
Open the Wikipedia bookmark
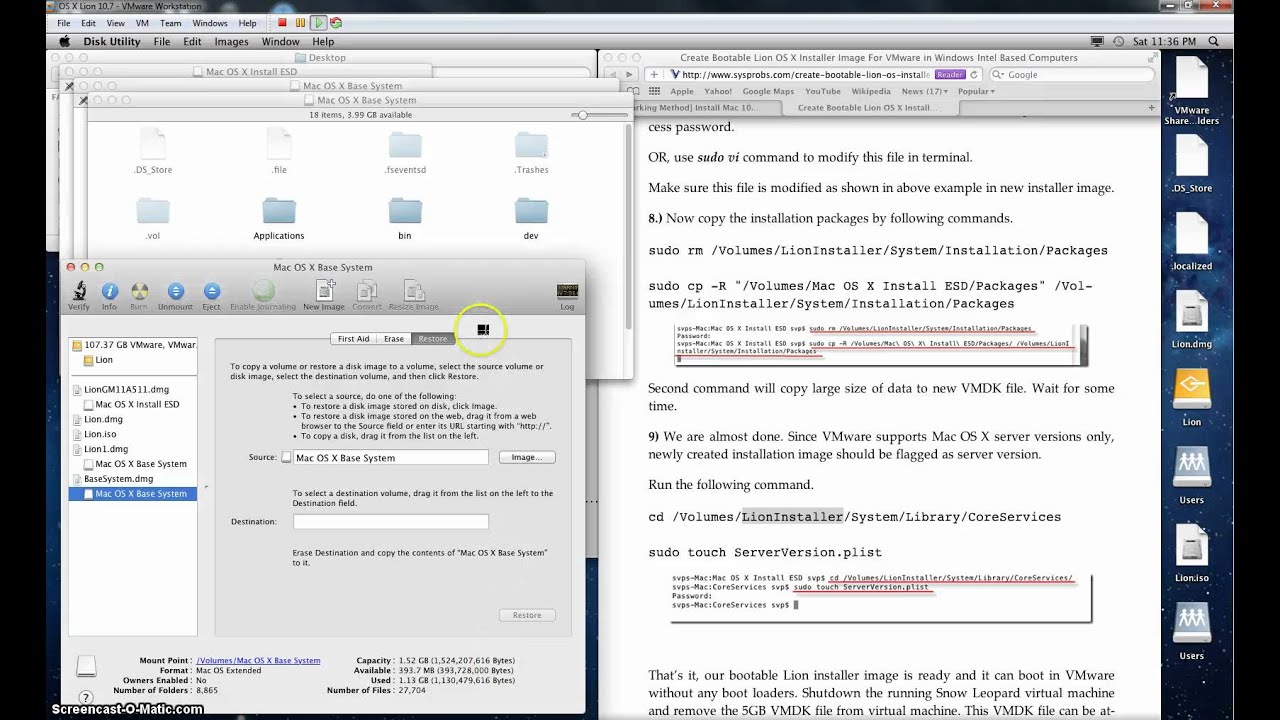tap(871, 91)
